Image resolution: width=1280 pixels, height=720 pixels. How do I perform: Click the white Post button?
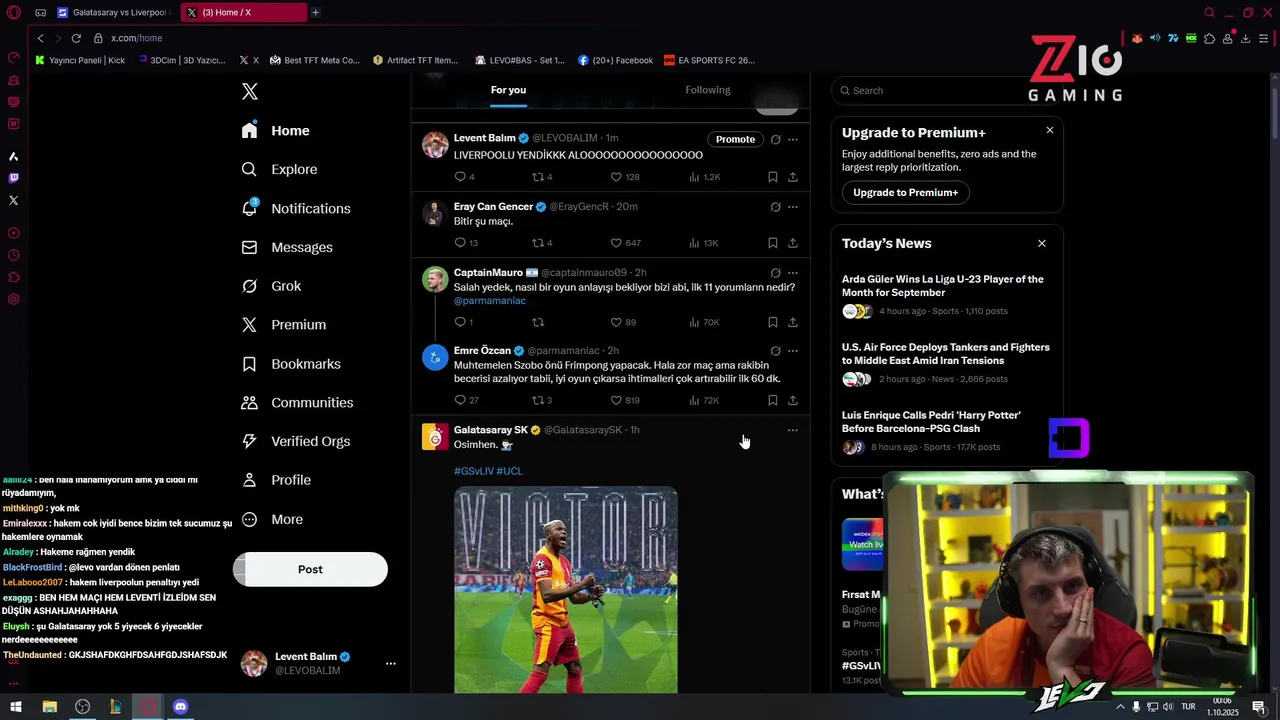[x=310, y=569]
